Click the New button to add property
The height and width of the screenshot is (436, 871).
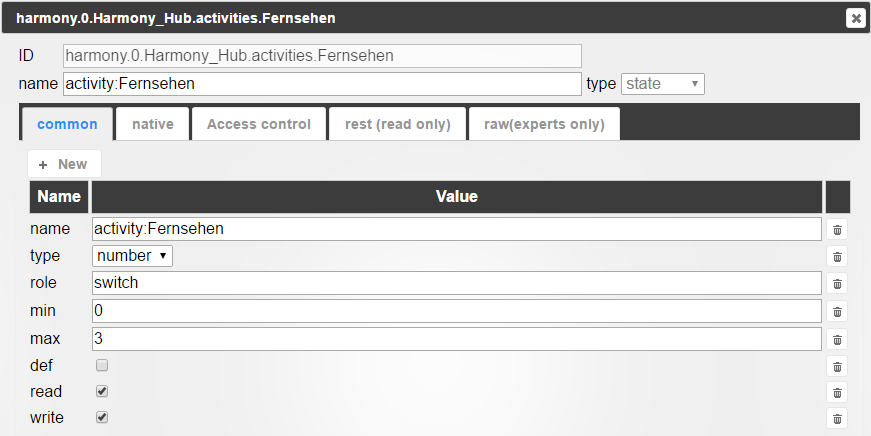pos(64,164)
